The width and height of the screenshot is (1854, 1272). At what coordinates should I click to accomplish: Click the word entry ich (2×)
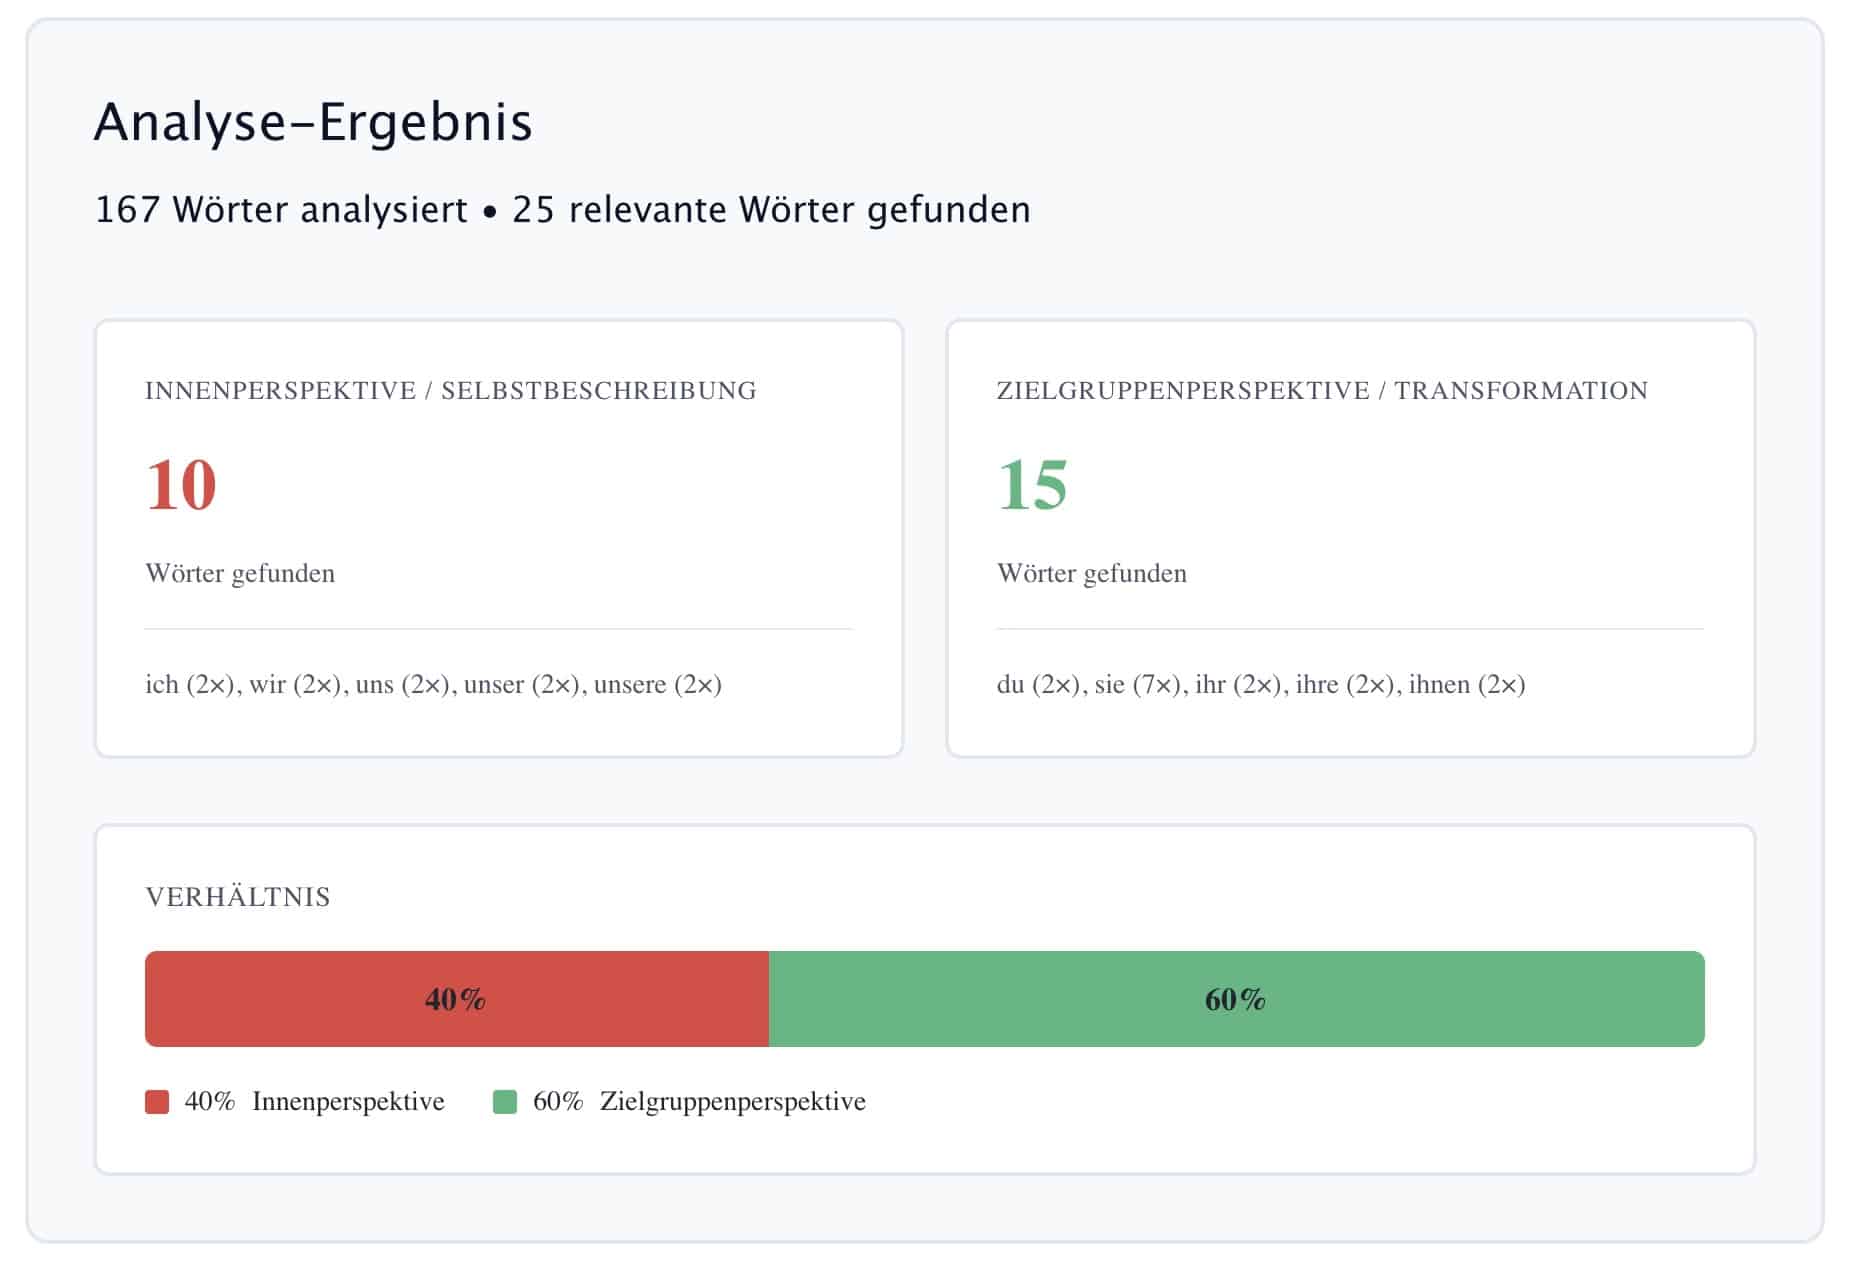click(x=191, y=685)
